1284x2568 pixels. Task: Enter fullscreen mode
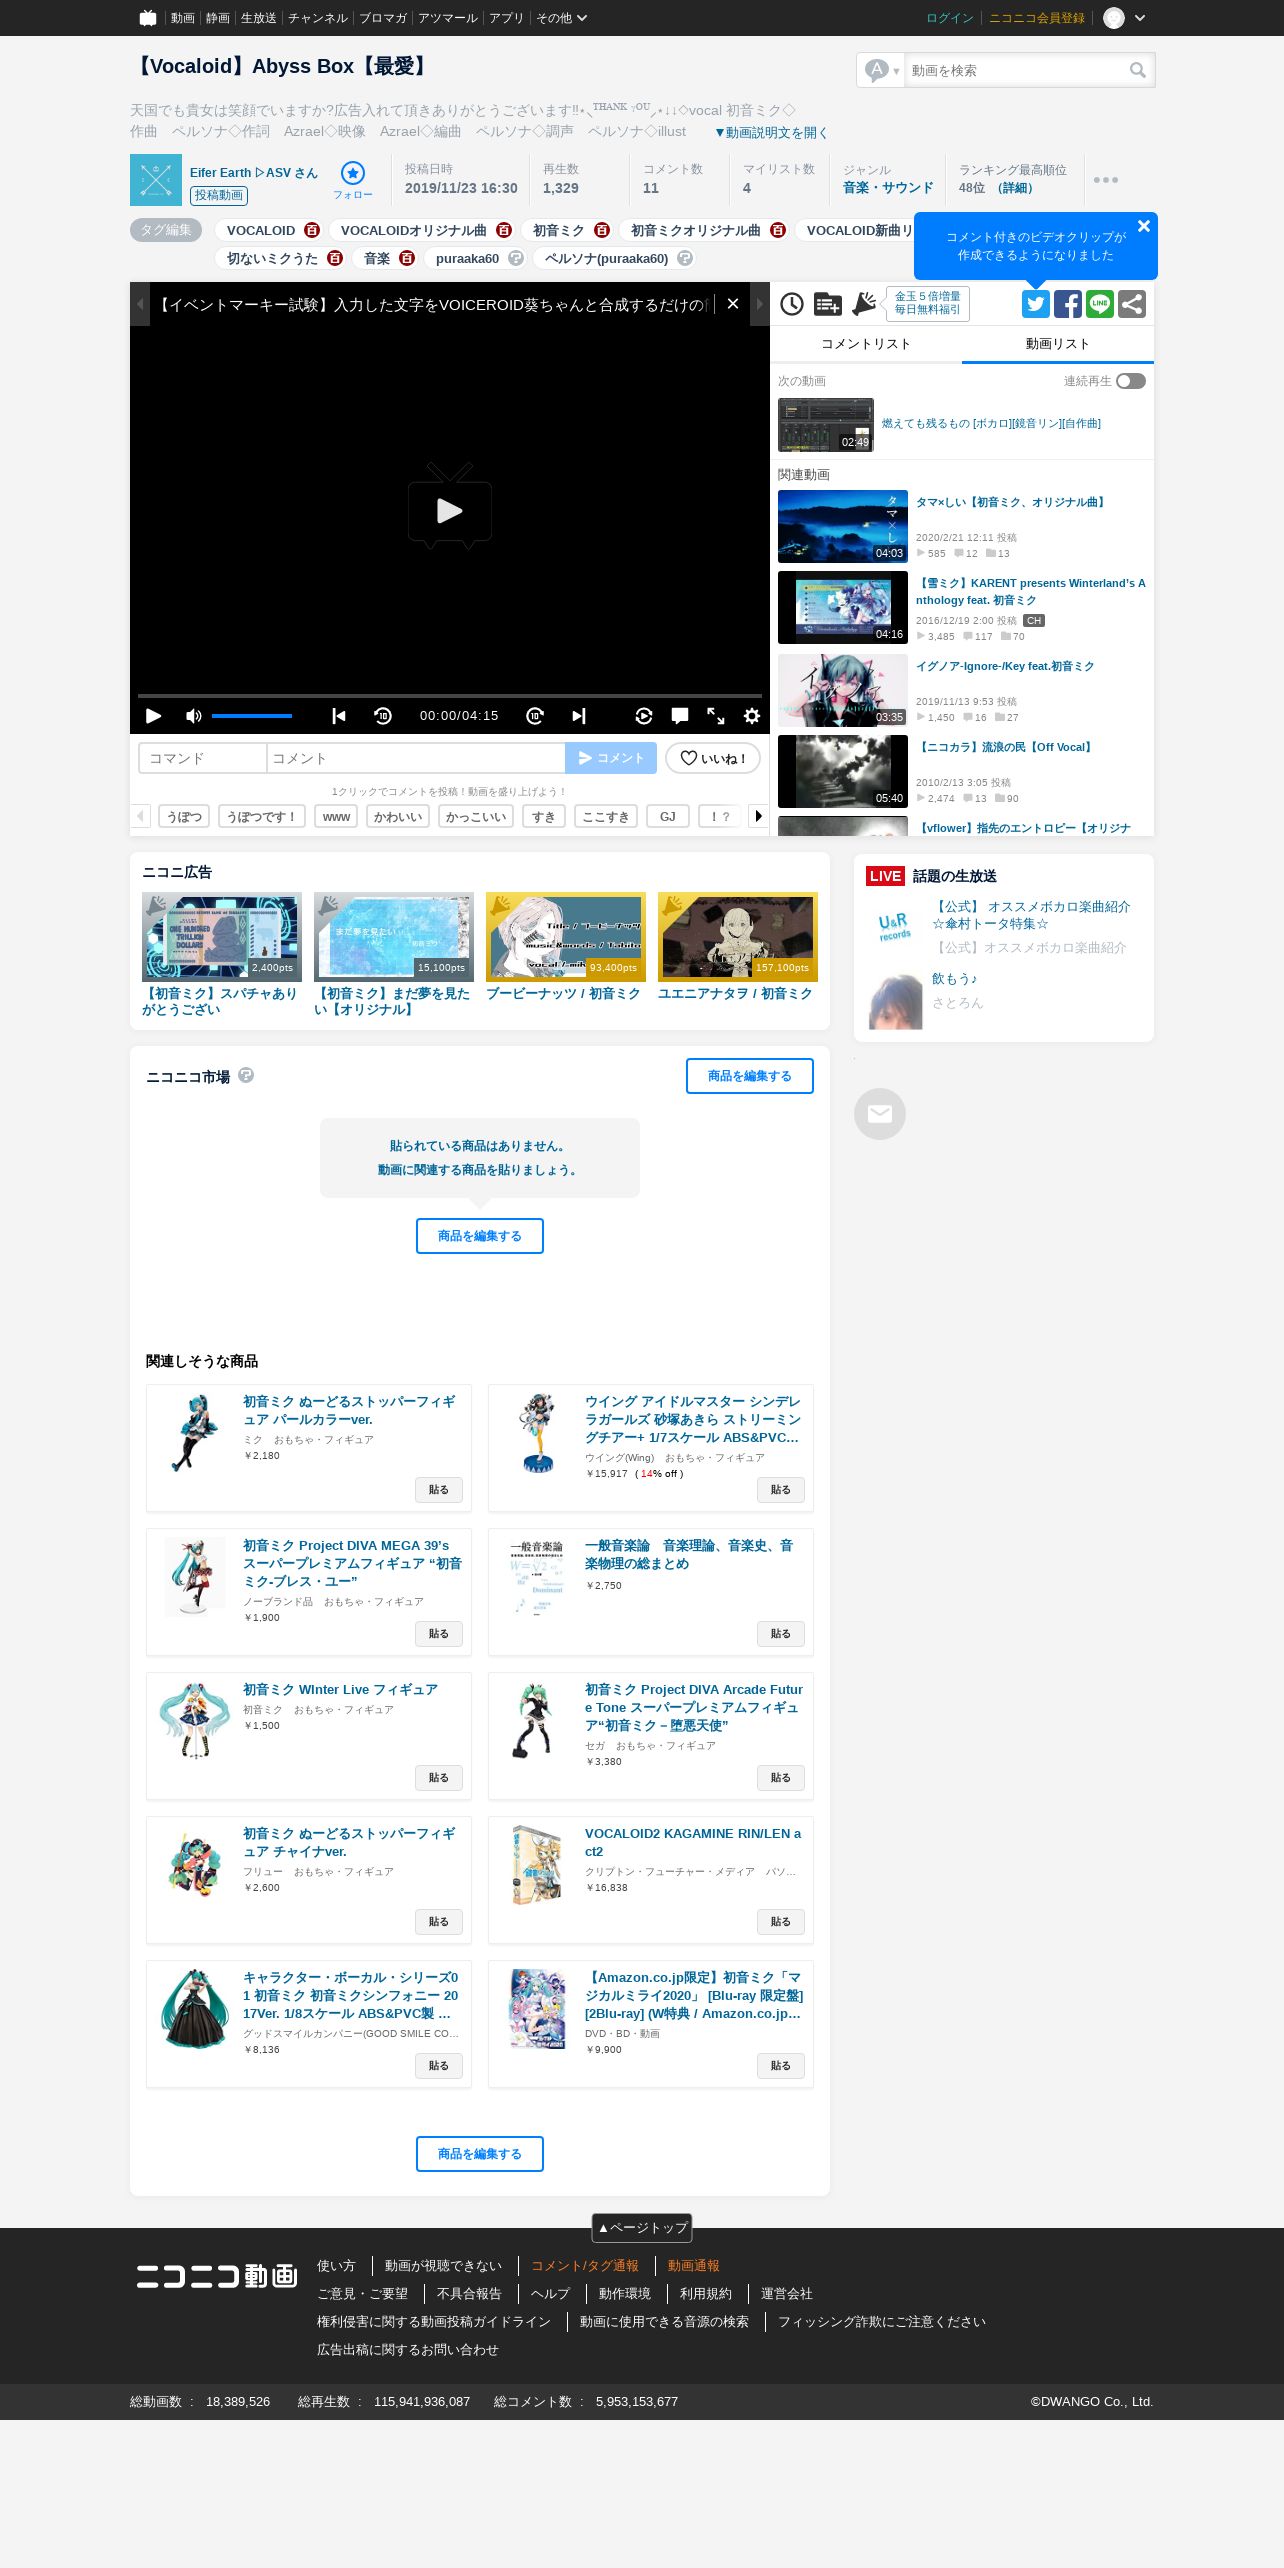[x=716, y=716]
